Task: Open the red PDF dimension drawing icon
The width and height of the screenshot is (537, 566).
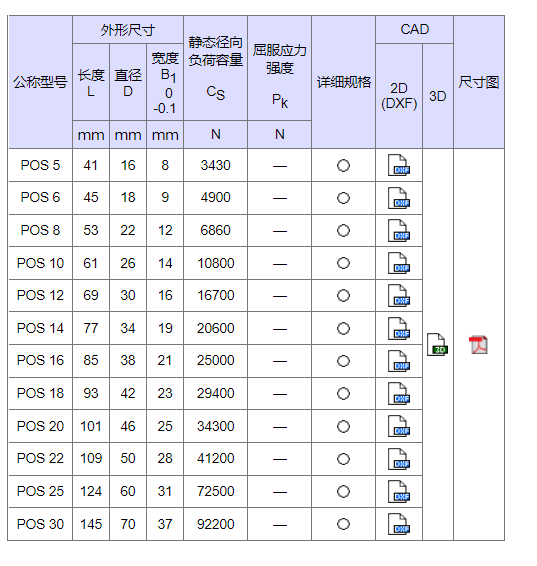Action: (478, 345)
